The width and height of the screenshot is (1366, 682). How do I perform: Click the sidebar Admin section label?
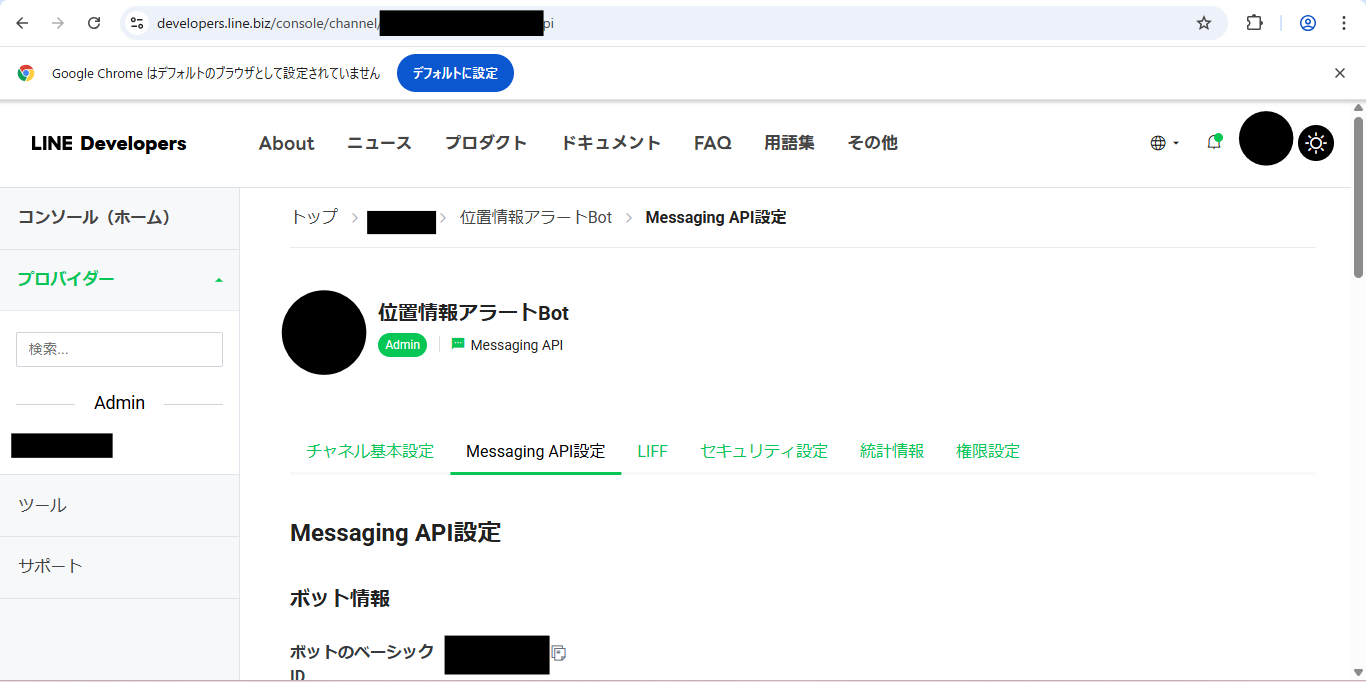(x=120, y=403)
